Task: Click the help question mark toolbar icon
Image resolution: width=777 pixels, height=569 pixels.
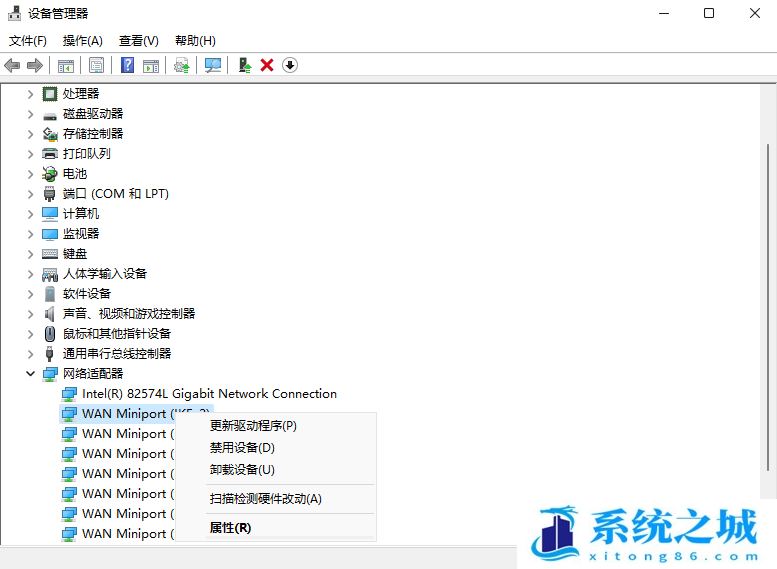Action: click(x=127, y=65)
